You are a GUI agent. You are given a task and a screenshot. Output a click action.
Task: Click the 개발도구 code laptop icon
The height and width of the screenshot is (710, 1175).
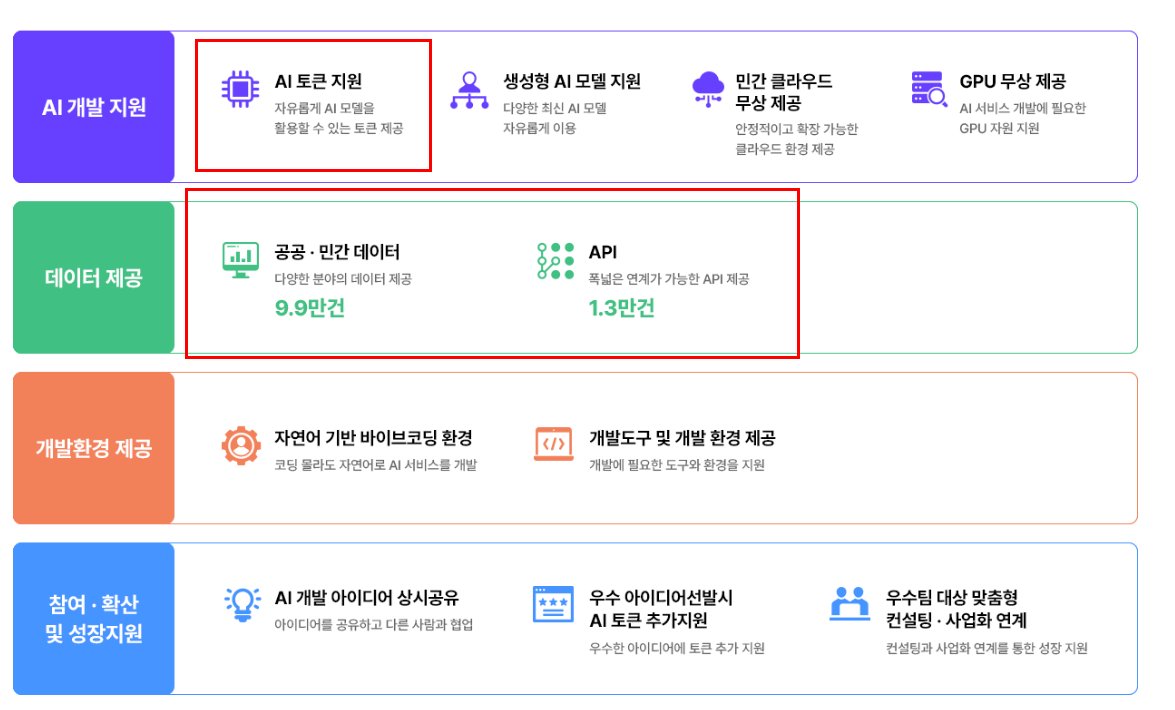click(x=554, y=444)
